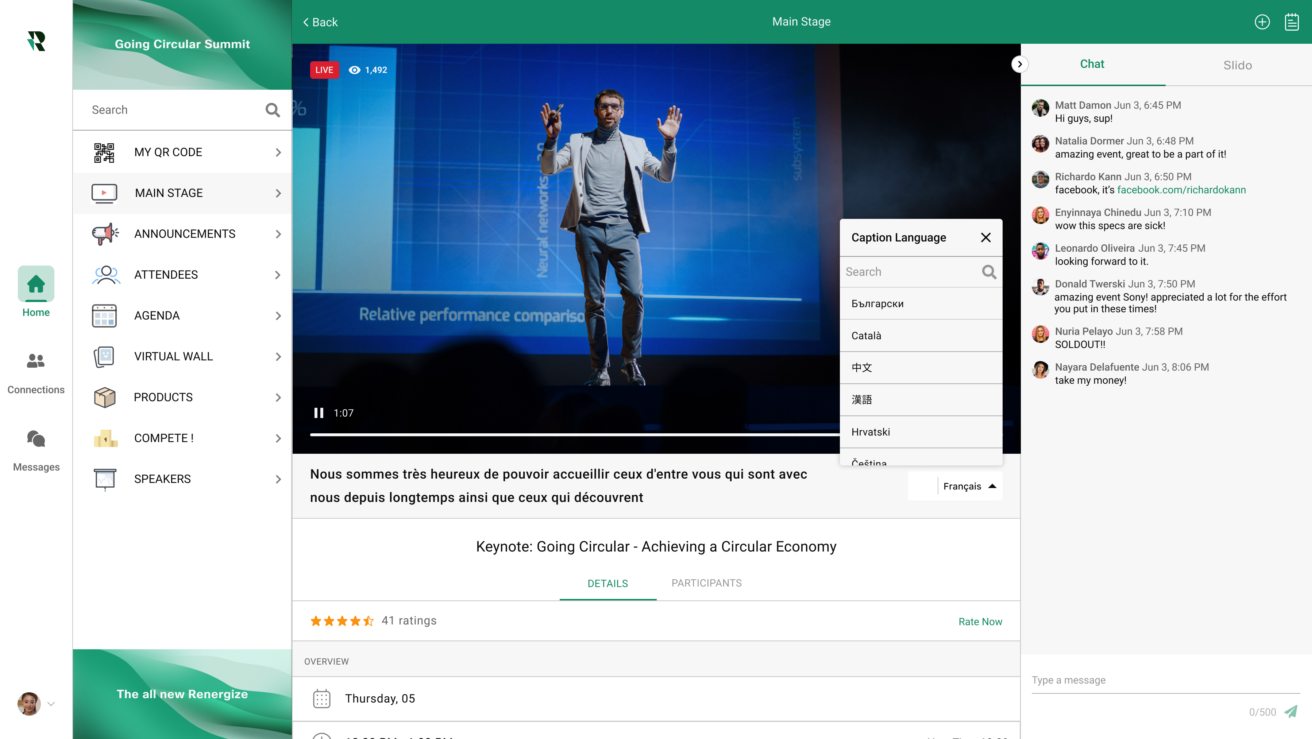Click the LIVE badge on video
1312x739 pixels.
pos(324,70)
